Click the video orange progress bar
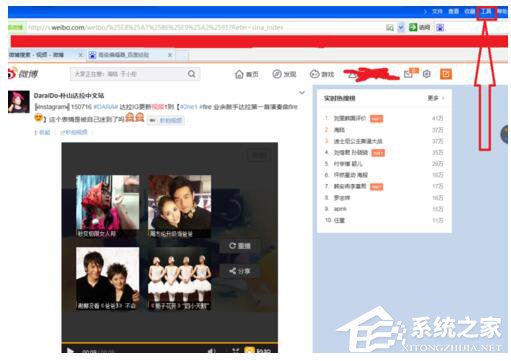511x361 pixels. pos(169,343)
